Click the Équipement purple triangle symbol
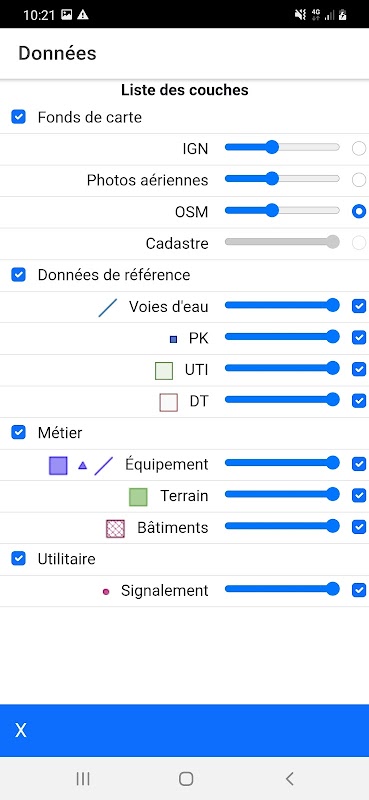Viewport: 369px width, 800px height. (x=83, y=465)
